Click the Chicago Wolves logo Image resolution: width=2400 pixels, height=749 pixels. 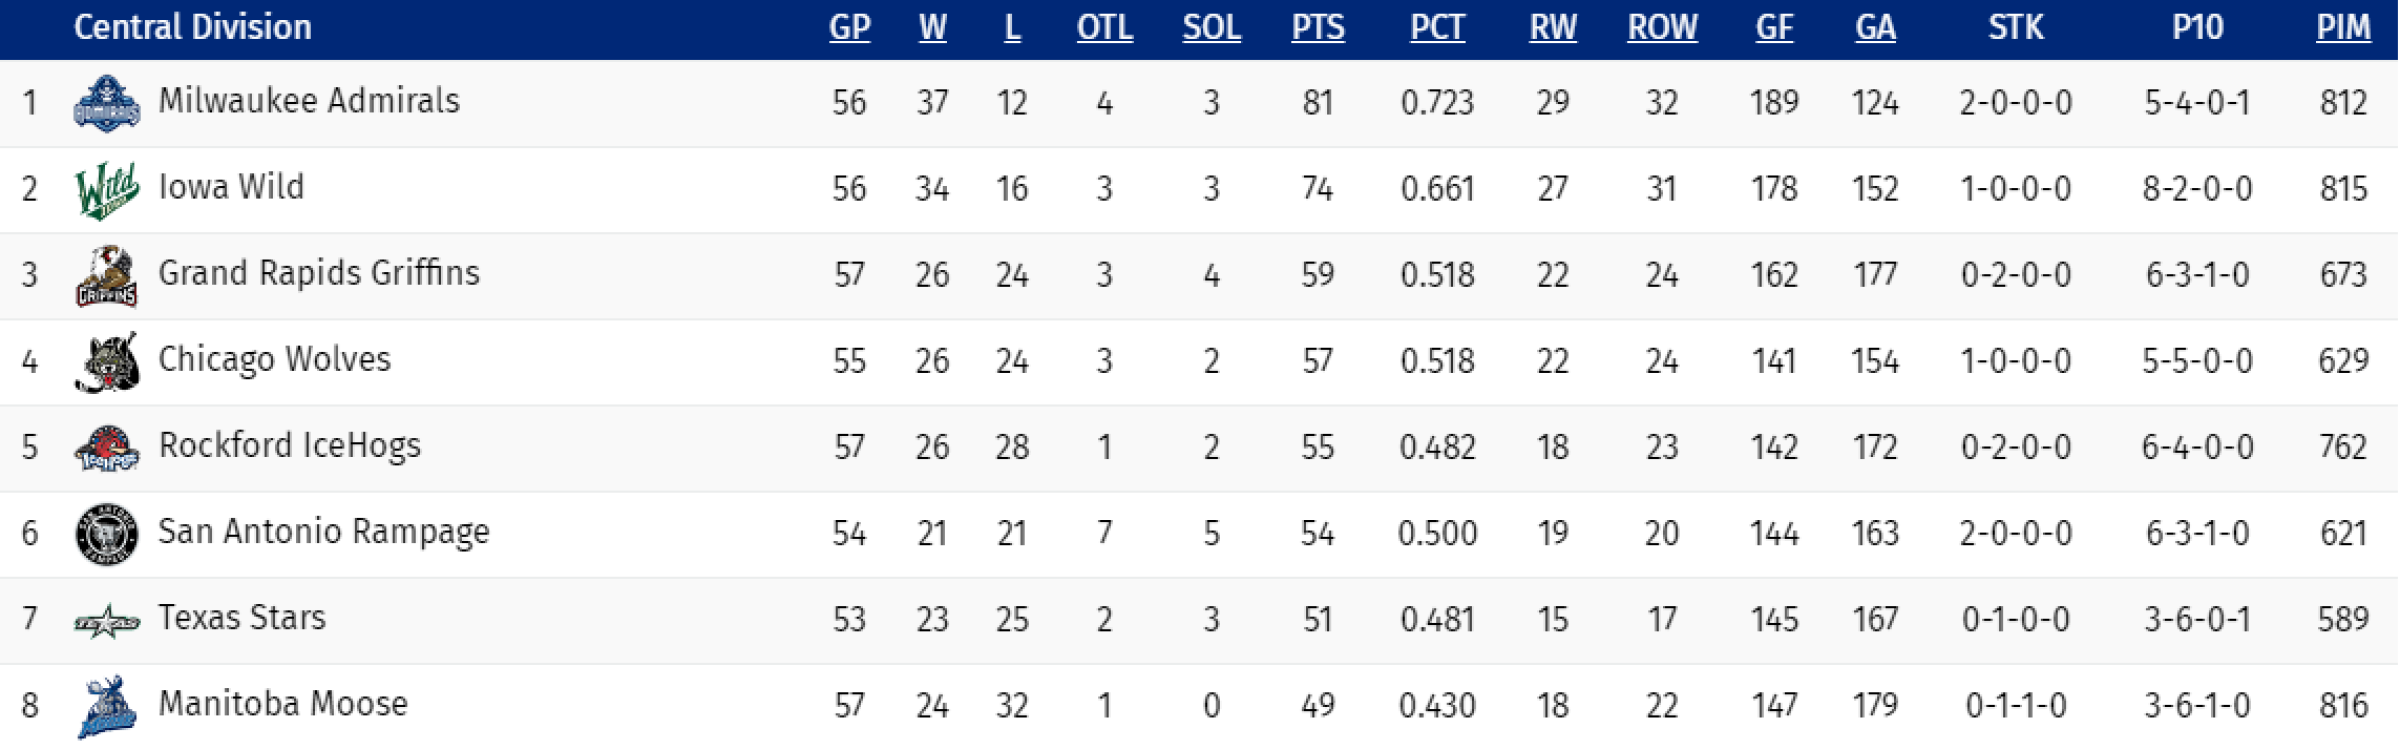107,362
